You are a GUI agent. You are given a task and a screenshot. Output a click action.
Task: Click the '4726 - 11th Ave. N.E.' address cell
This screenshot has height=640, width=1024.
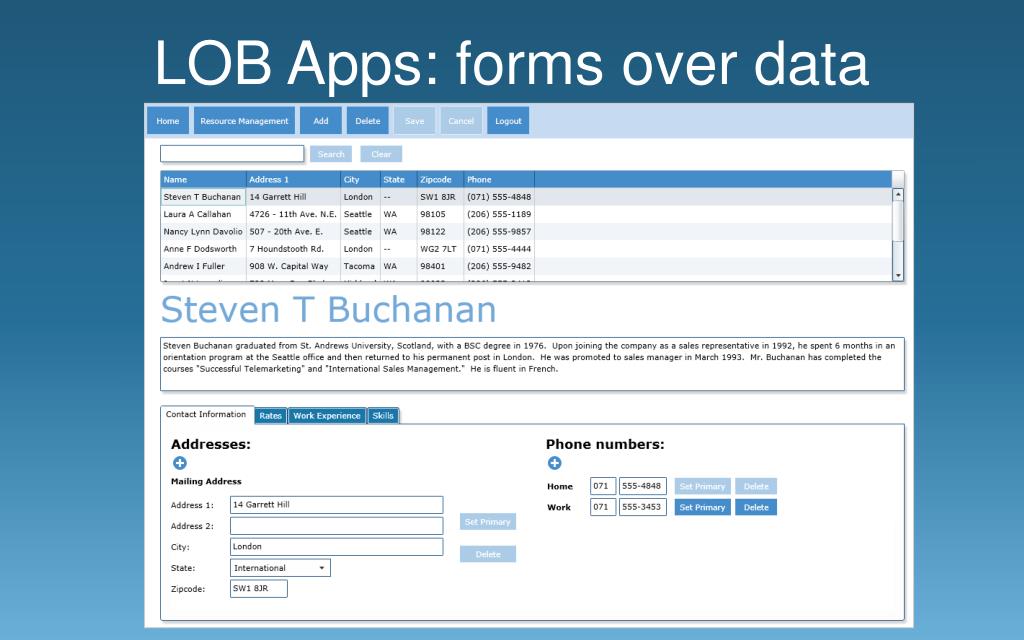[293, 214]
